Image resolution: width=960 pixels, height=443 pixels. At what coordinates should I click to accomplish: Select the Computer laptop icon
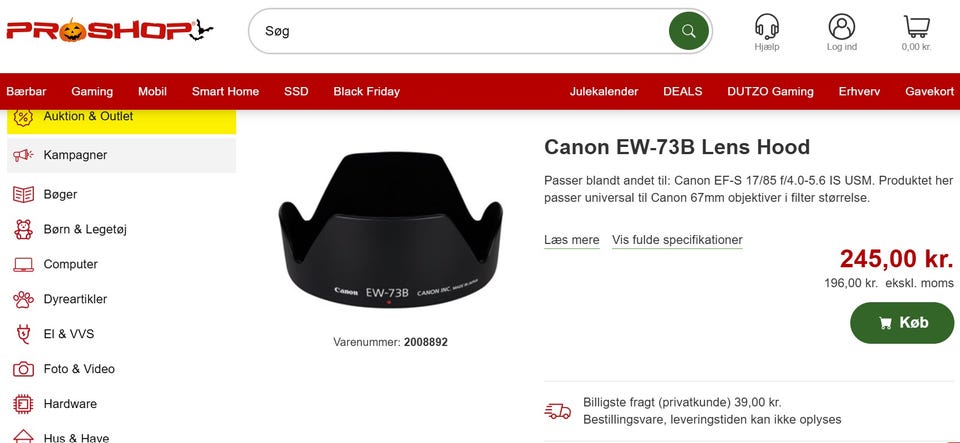coord(23,264)
